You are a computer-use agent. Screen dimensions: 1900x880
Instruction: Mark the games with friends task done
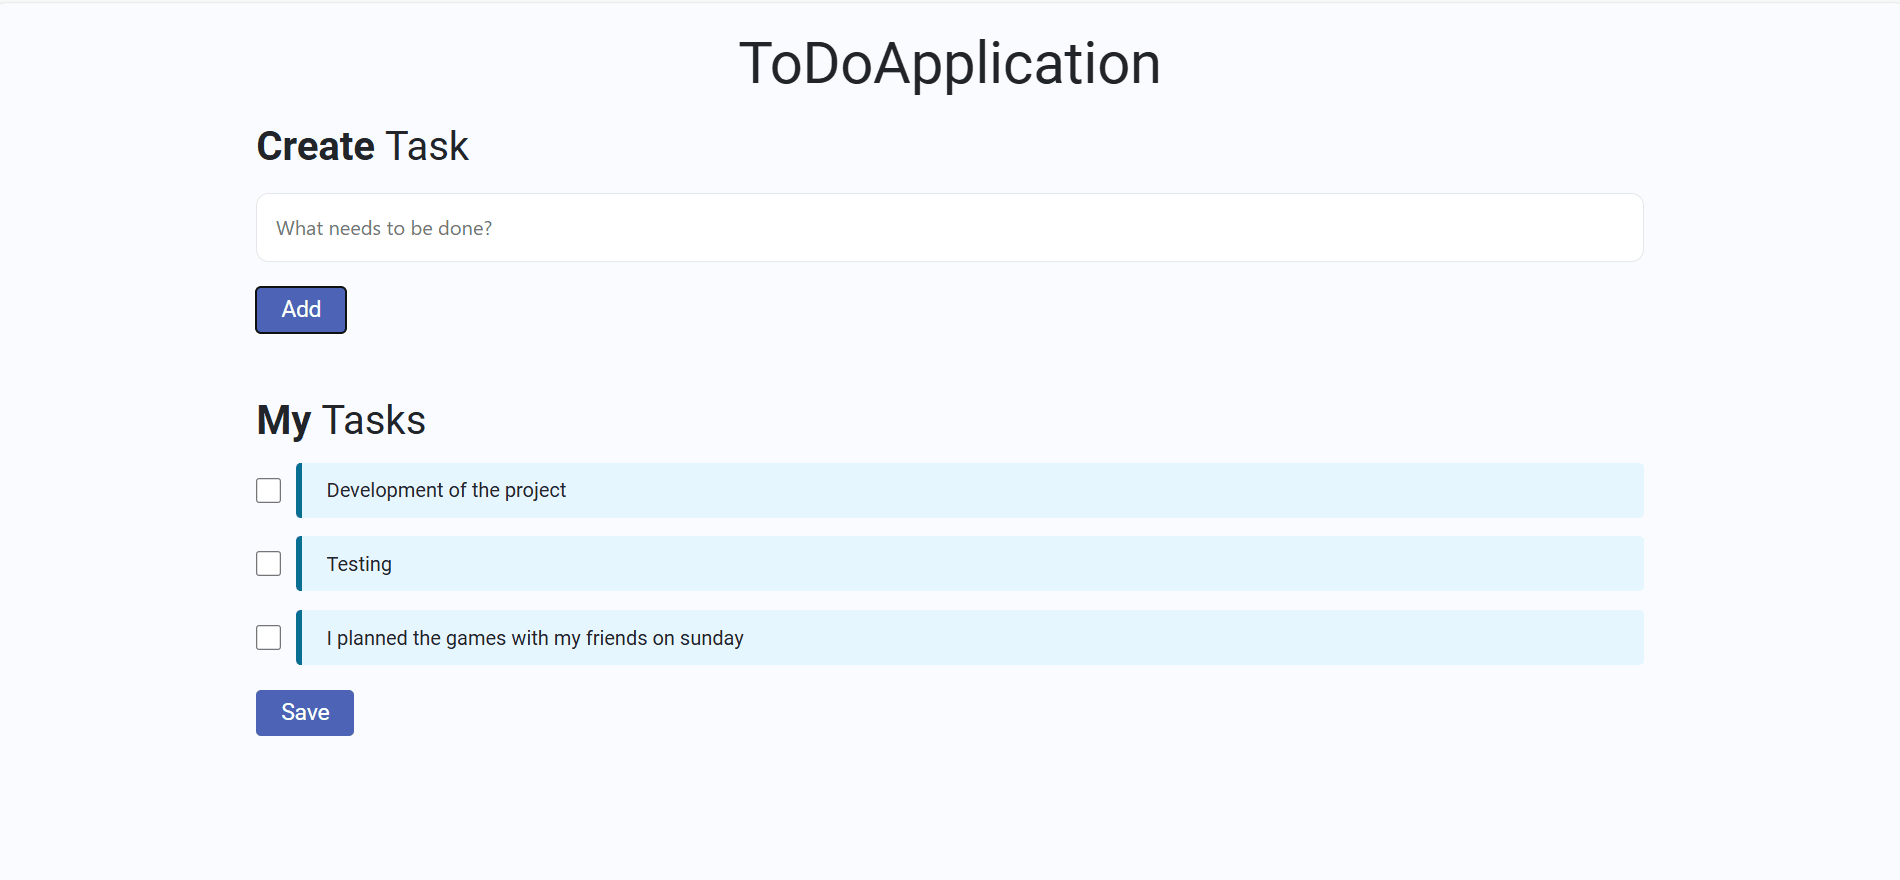(268, 638)
